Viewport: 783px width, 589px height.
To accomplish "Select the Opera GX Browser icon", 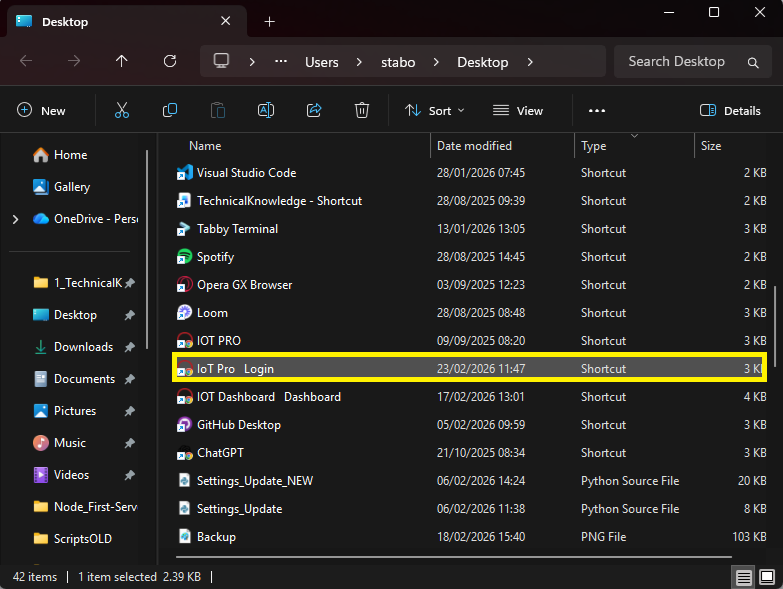I will coord(185,285).
